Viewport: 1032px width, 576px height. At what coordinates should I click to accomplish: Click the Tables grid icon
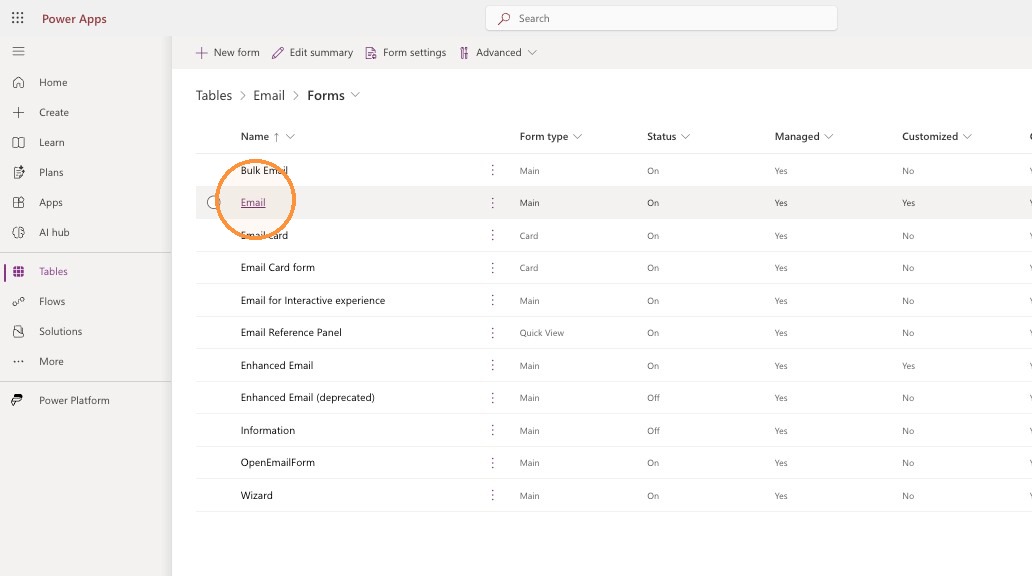pos(18,271)
